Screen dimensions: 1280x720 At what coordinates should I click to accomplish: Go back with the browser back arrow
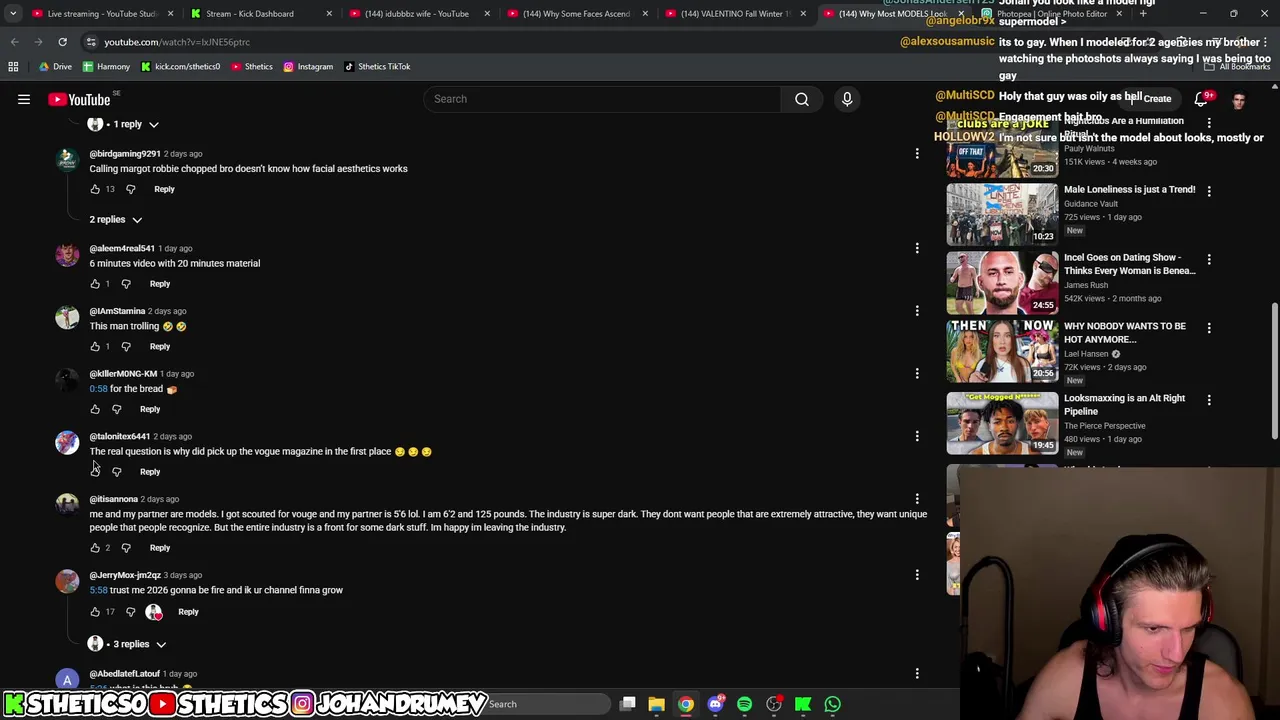point(14,42)
